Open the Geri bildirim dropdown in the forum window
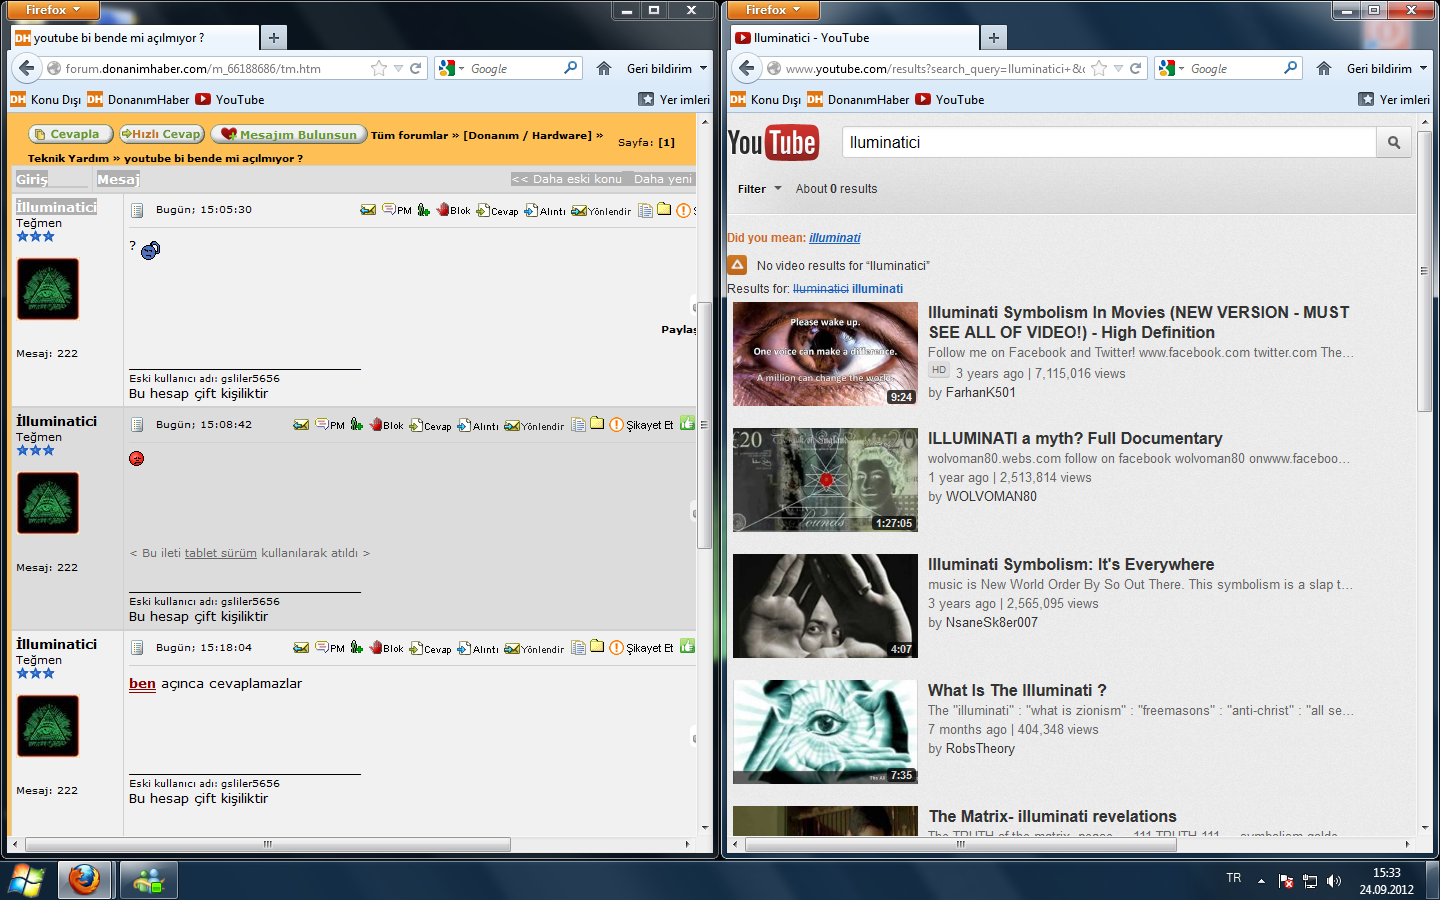This screenshot has height=900, width=1440. 667,69
